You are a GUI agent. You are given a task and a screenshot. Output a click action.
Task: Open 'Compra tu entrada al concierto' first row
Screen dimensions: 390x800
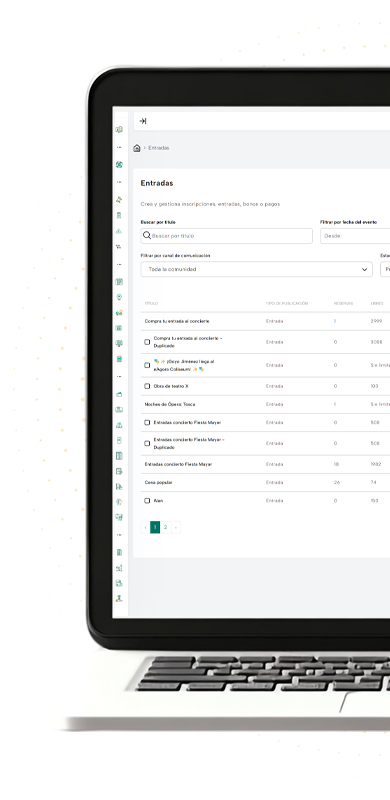point(177,321)
